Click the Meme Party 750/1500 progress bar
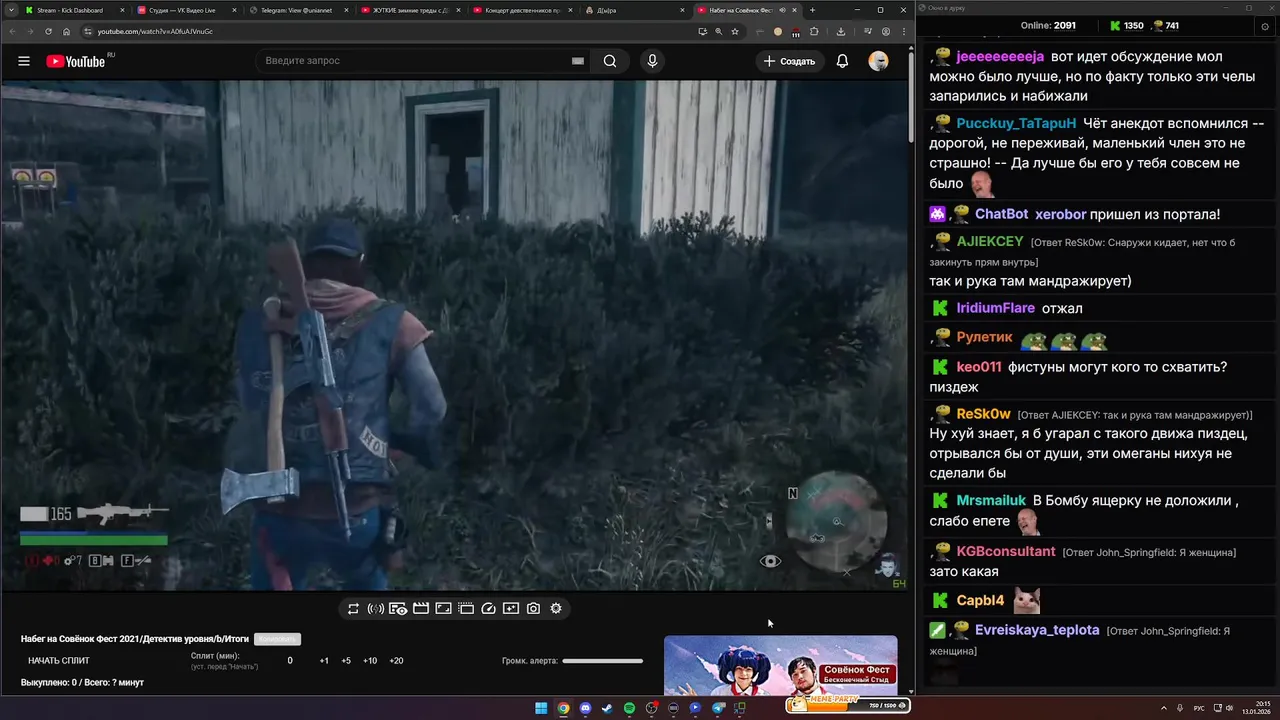 coord(848,705)
